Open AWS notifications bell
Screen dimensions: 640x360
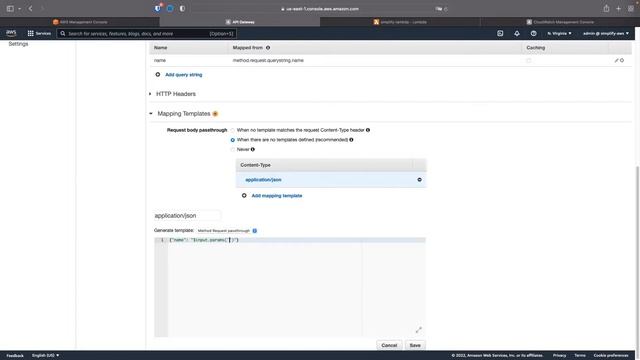[517, 33]
